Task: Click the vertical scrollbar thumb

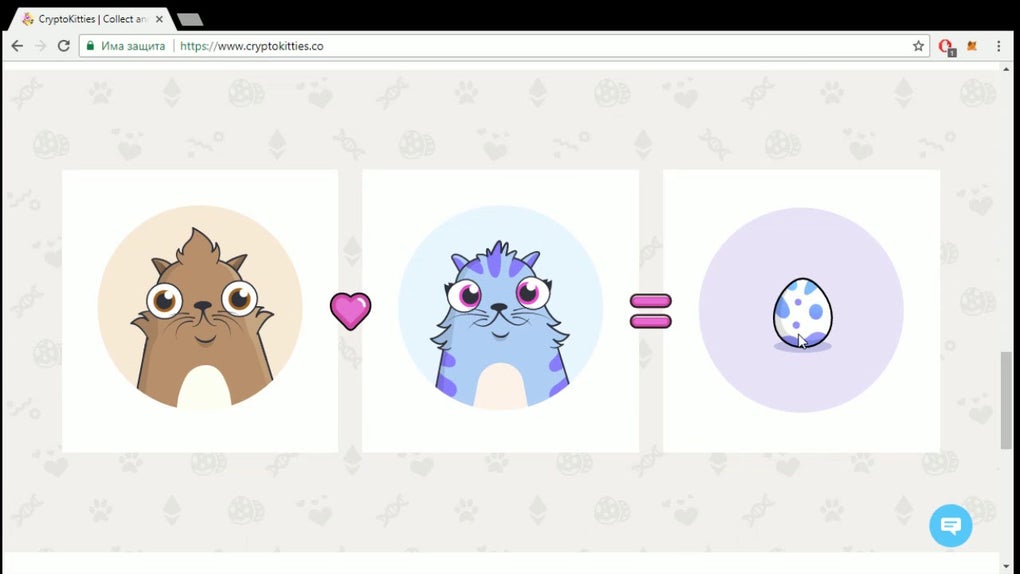Action: click(x=1006, y=400)
